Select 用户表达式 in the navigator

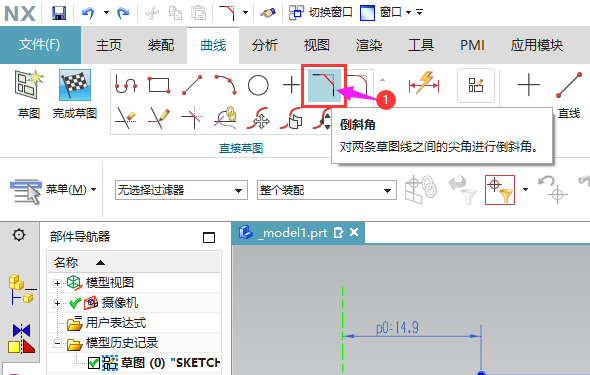116,323
